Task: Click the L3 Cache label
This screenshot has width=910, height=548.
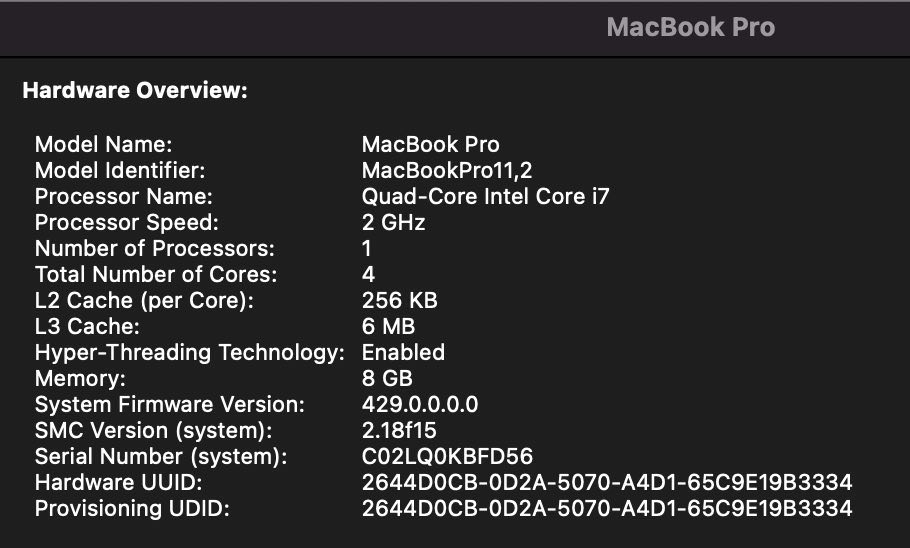Action: coord(87,327)
